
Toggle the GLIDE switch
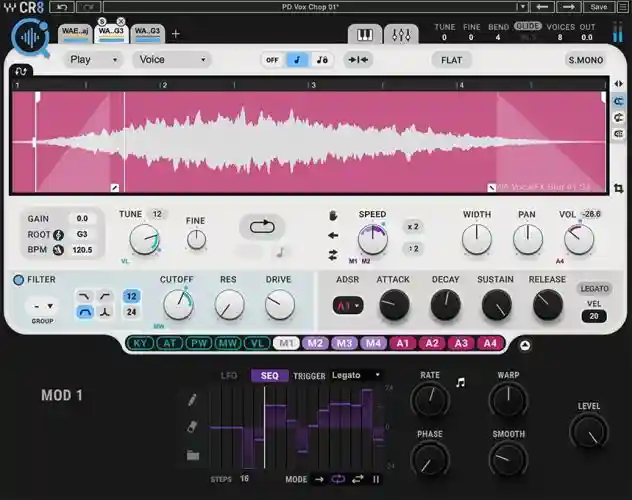[527, 26]
